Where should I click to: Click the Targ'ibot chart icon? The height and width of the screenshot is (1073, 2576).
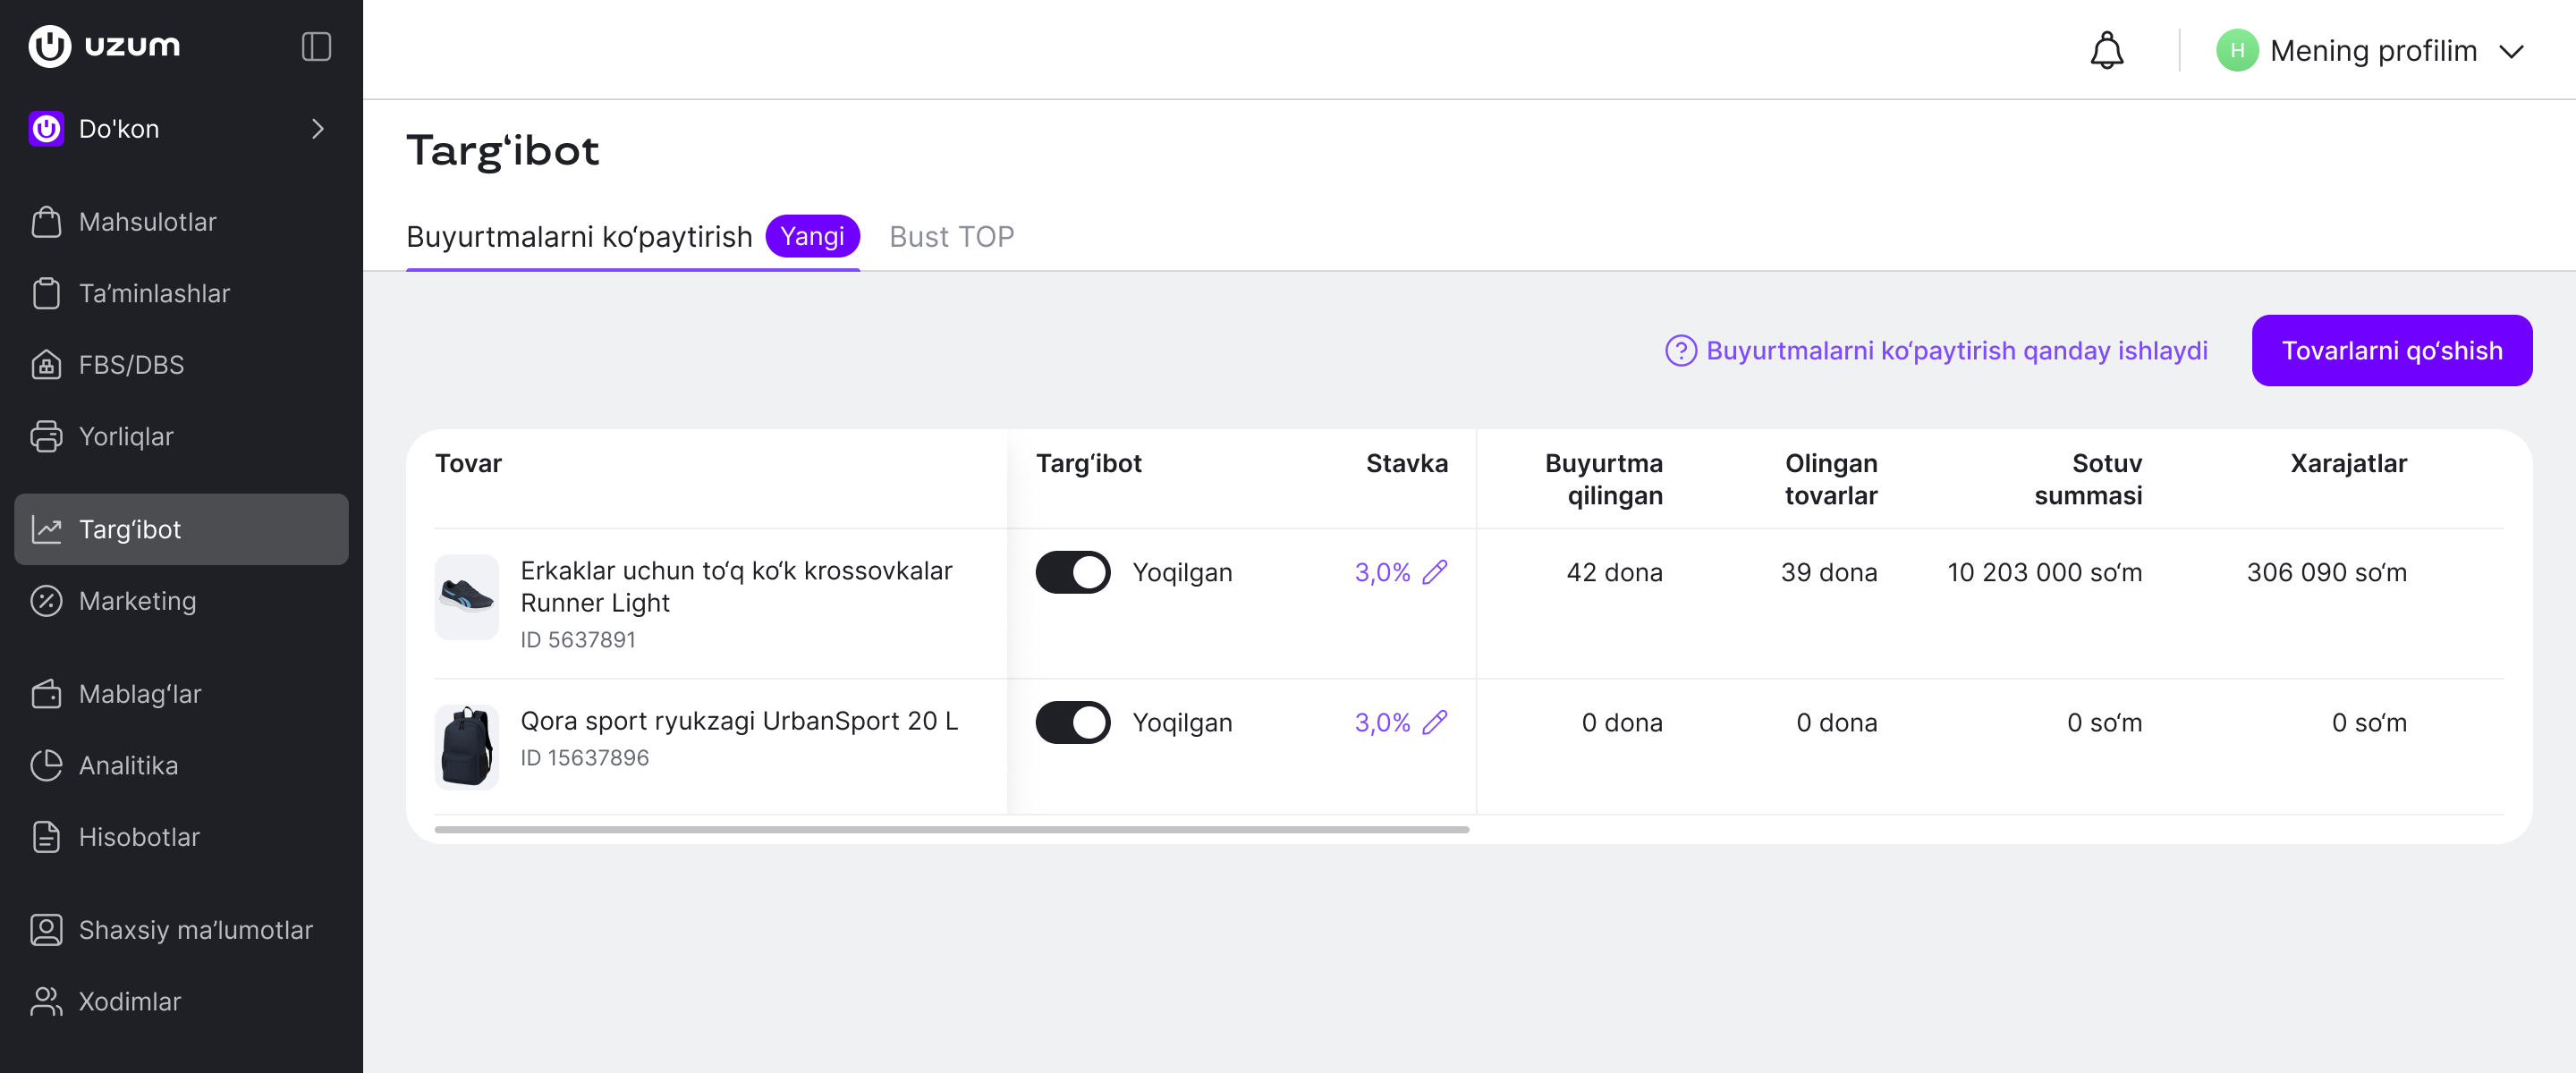click(46, 529)
